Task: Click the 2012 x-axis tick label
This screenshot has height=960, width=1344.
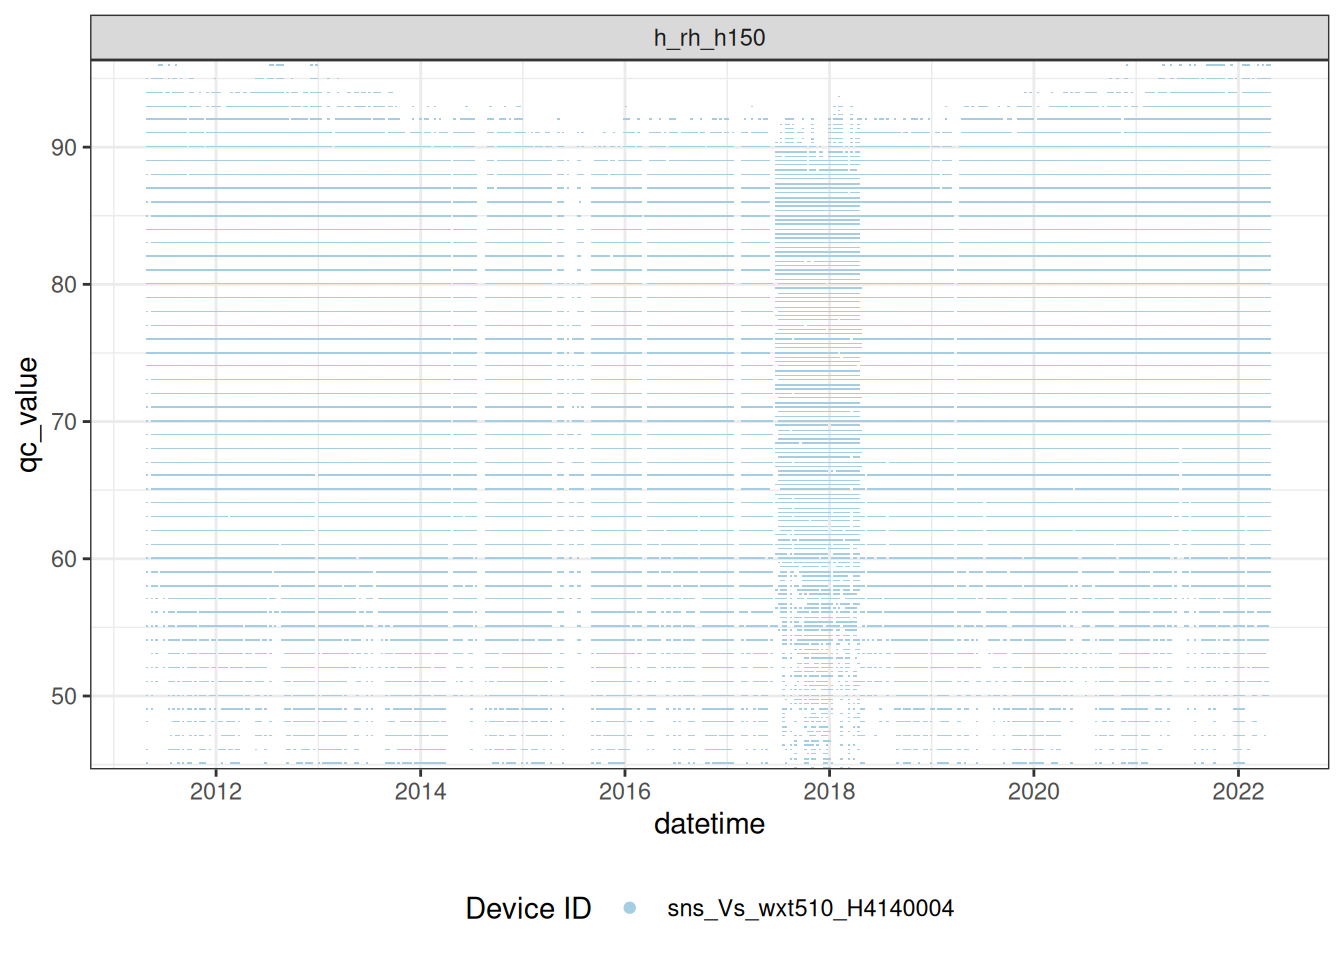Action: (x=216, y=792)
